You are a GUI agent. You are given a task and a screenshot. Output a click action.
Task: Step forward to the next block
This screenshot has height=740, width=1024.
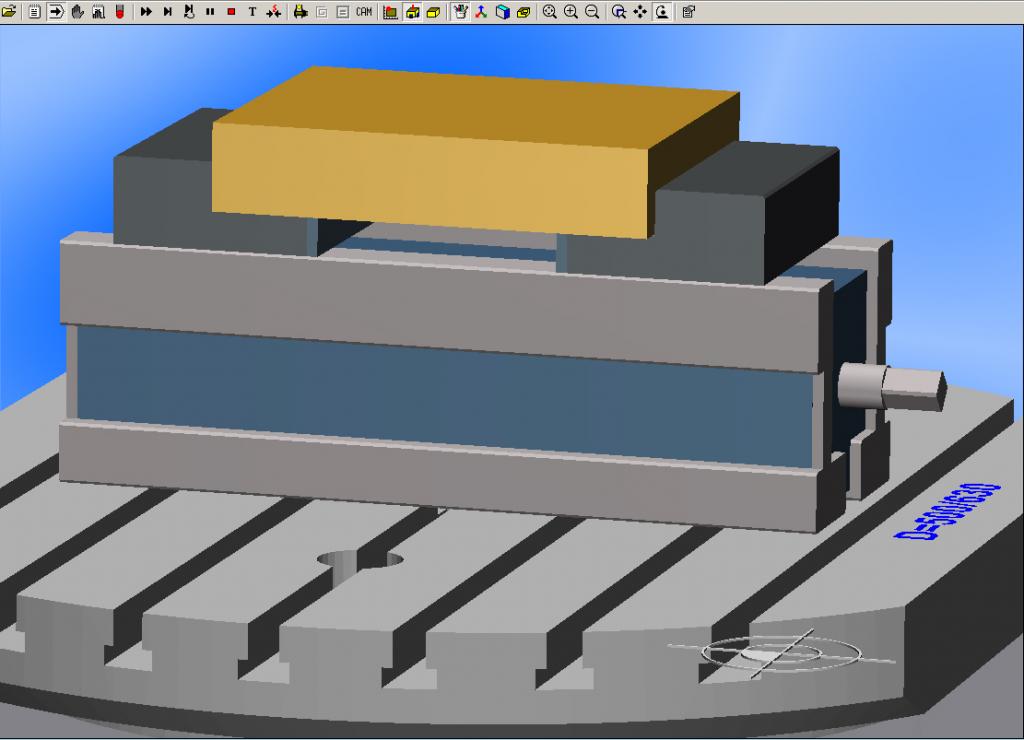pos(168,12)
